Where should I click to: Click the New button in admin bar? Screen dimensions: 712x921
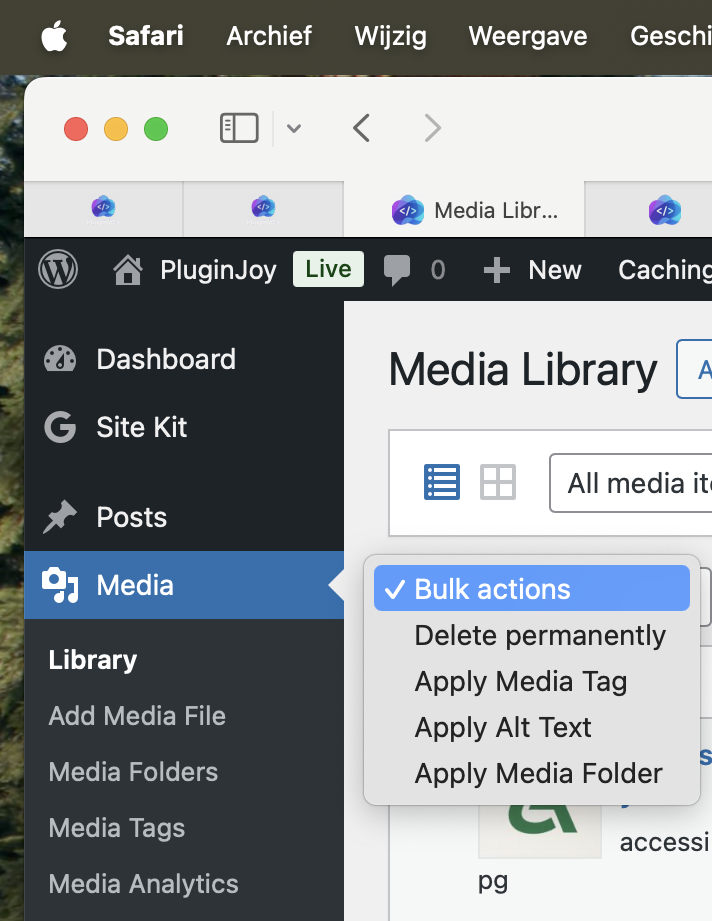[x=532, y=269]
